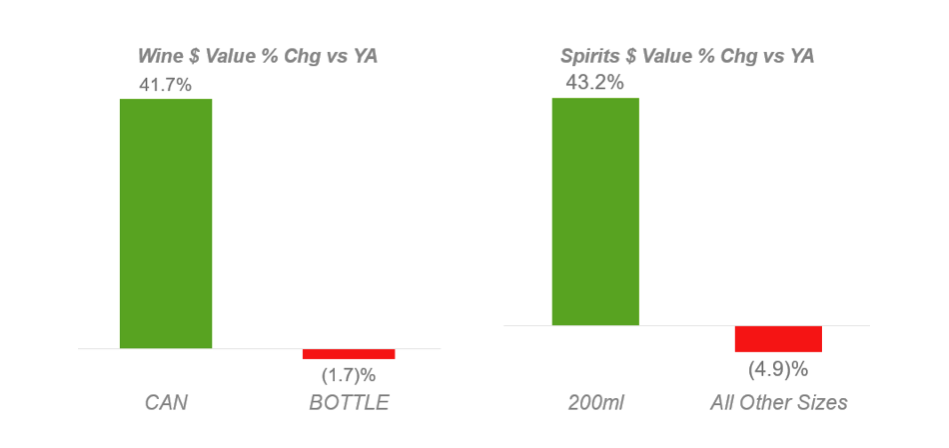Select the red BOTTLE wine bar

(x=349, y=354)
